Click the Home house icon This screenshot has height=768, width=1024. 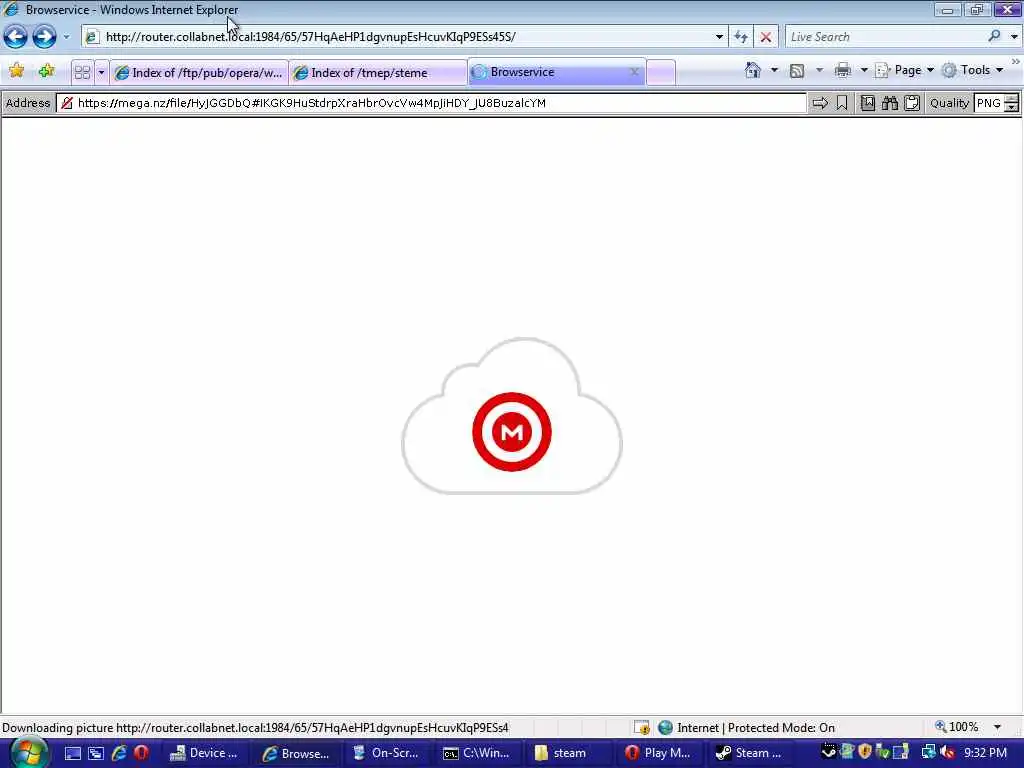[x=753, y=70]
